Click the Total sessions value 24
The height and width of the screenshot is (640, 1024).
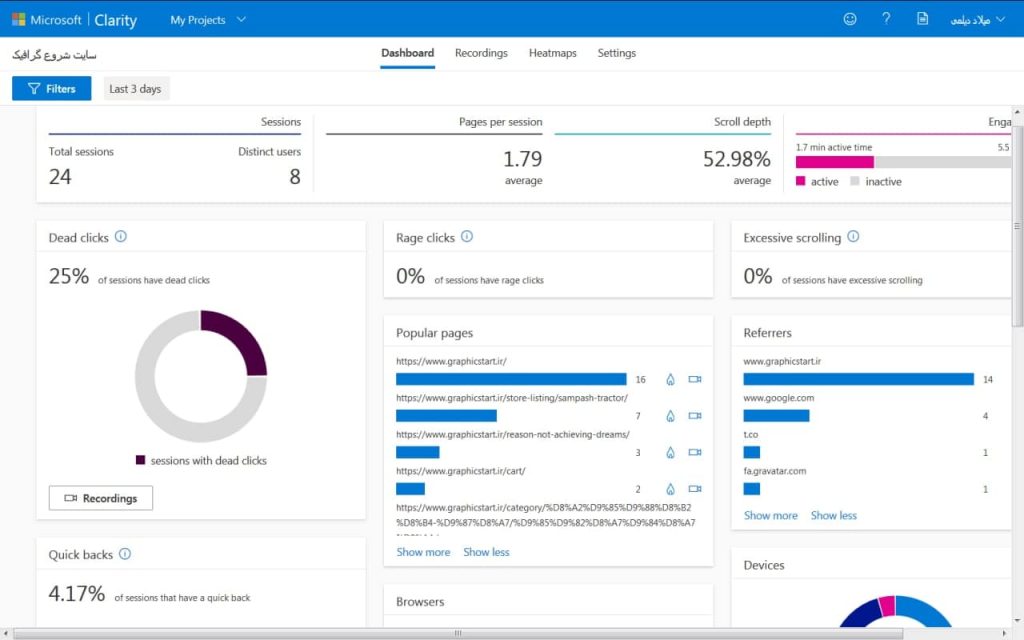tap(60, 177)
